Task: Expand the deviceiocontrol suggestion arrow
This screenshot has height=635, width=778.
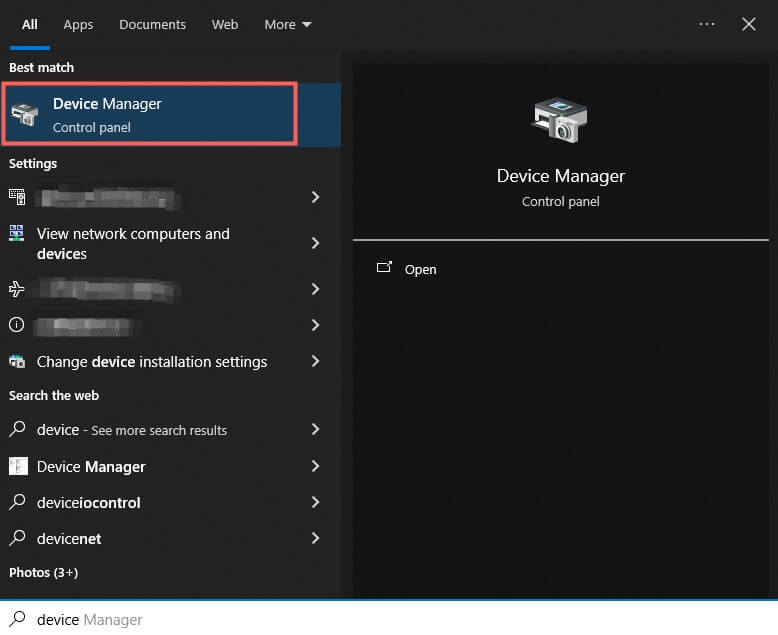Action: coord(315,502)
